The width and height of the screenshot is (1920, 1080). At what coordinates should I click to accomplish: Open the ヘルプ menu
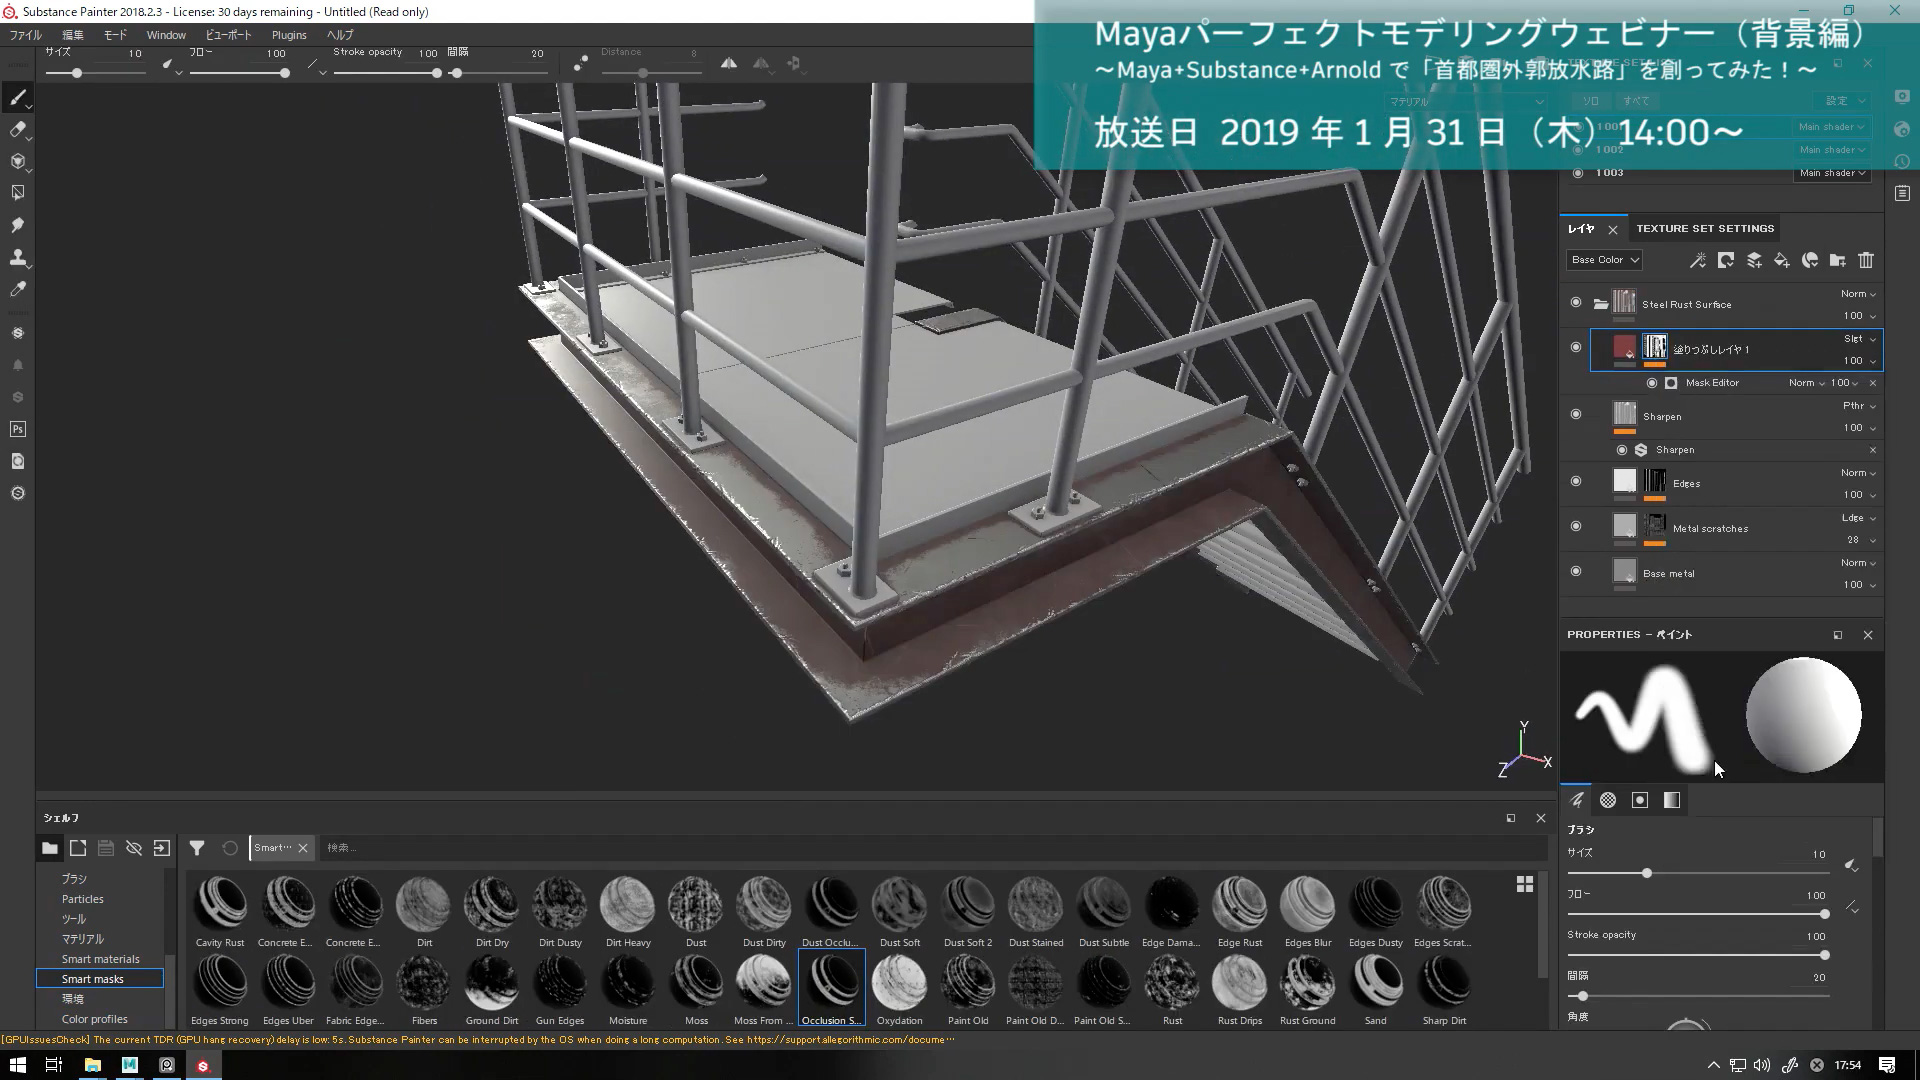click(340, 35)
